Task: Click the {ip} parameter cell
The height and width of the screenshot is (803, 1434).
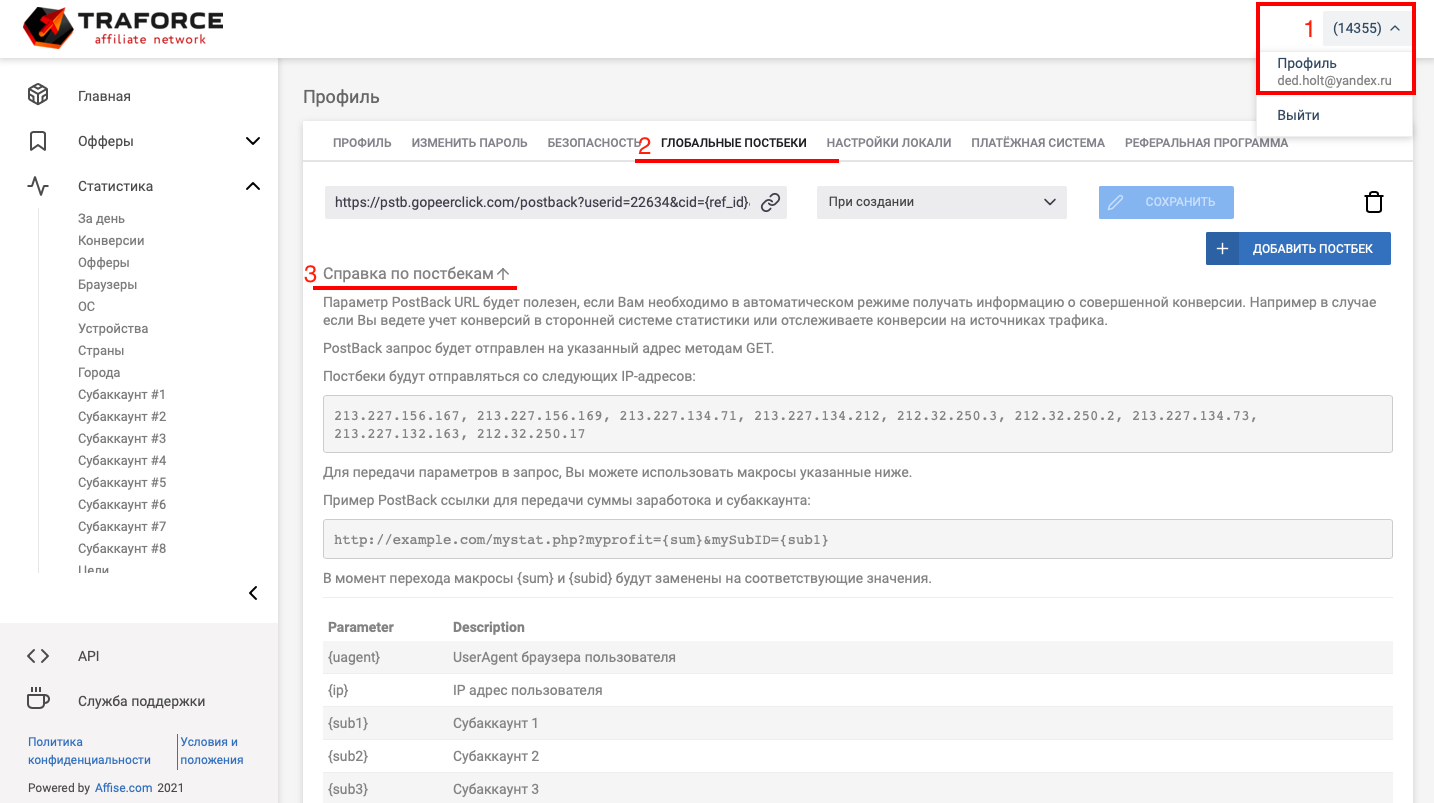Action: pos(338,690)
